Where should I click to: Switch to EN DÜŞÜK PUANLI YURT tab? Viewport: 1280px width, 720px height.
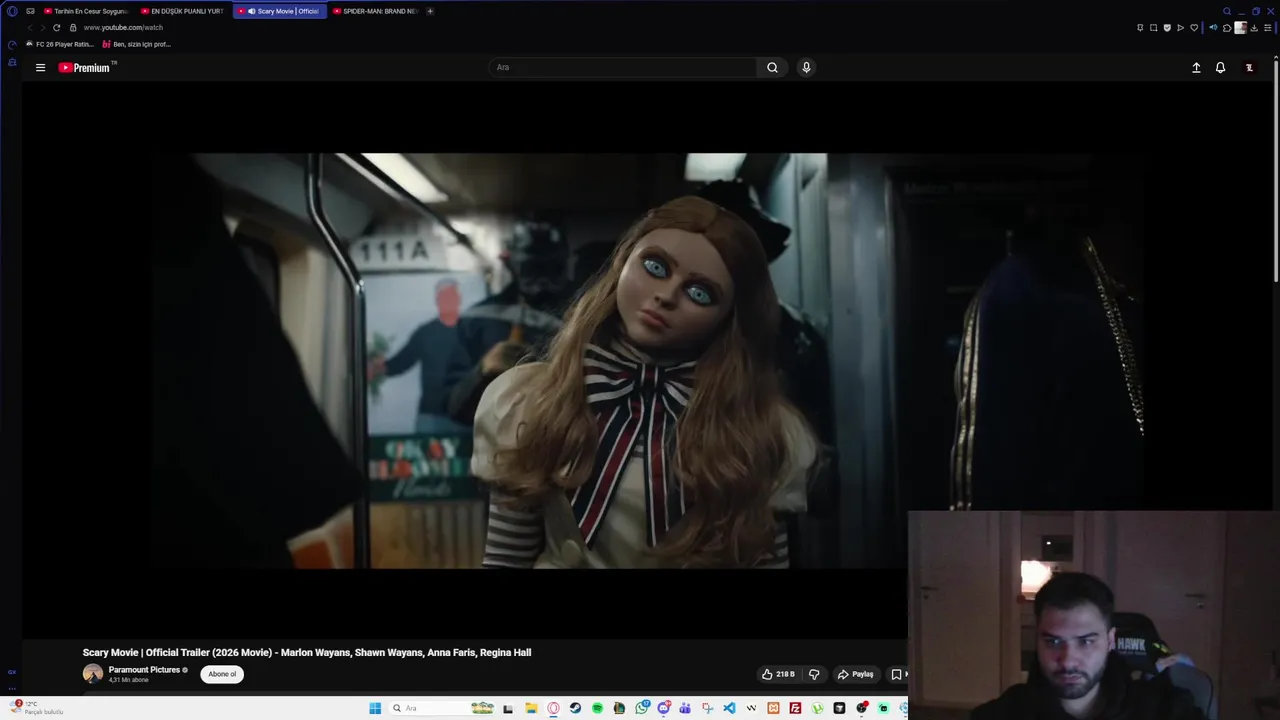(x=182, y=11)
